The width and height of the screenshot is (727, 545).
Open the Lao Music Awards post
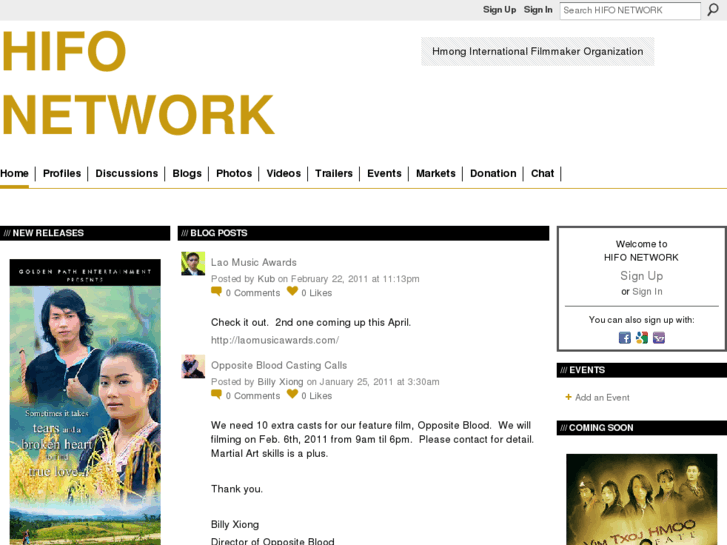coord(254,263)
